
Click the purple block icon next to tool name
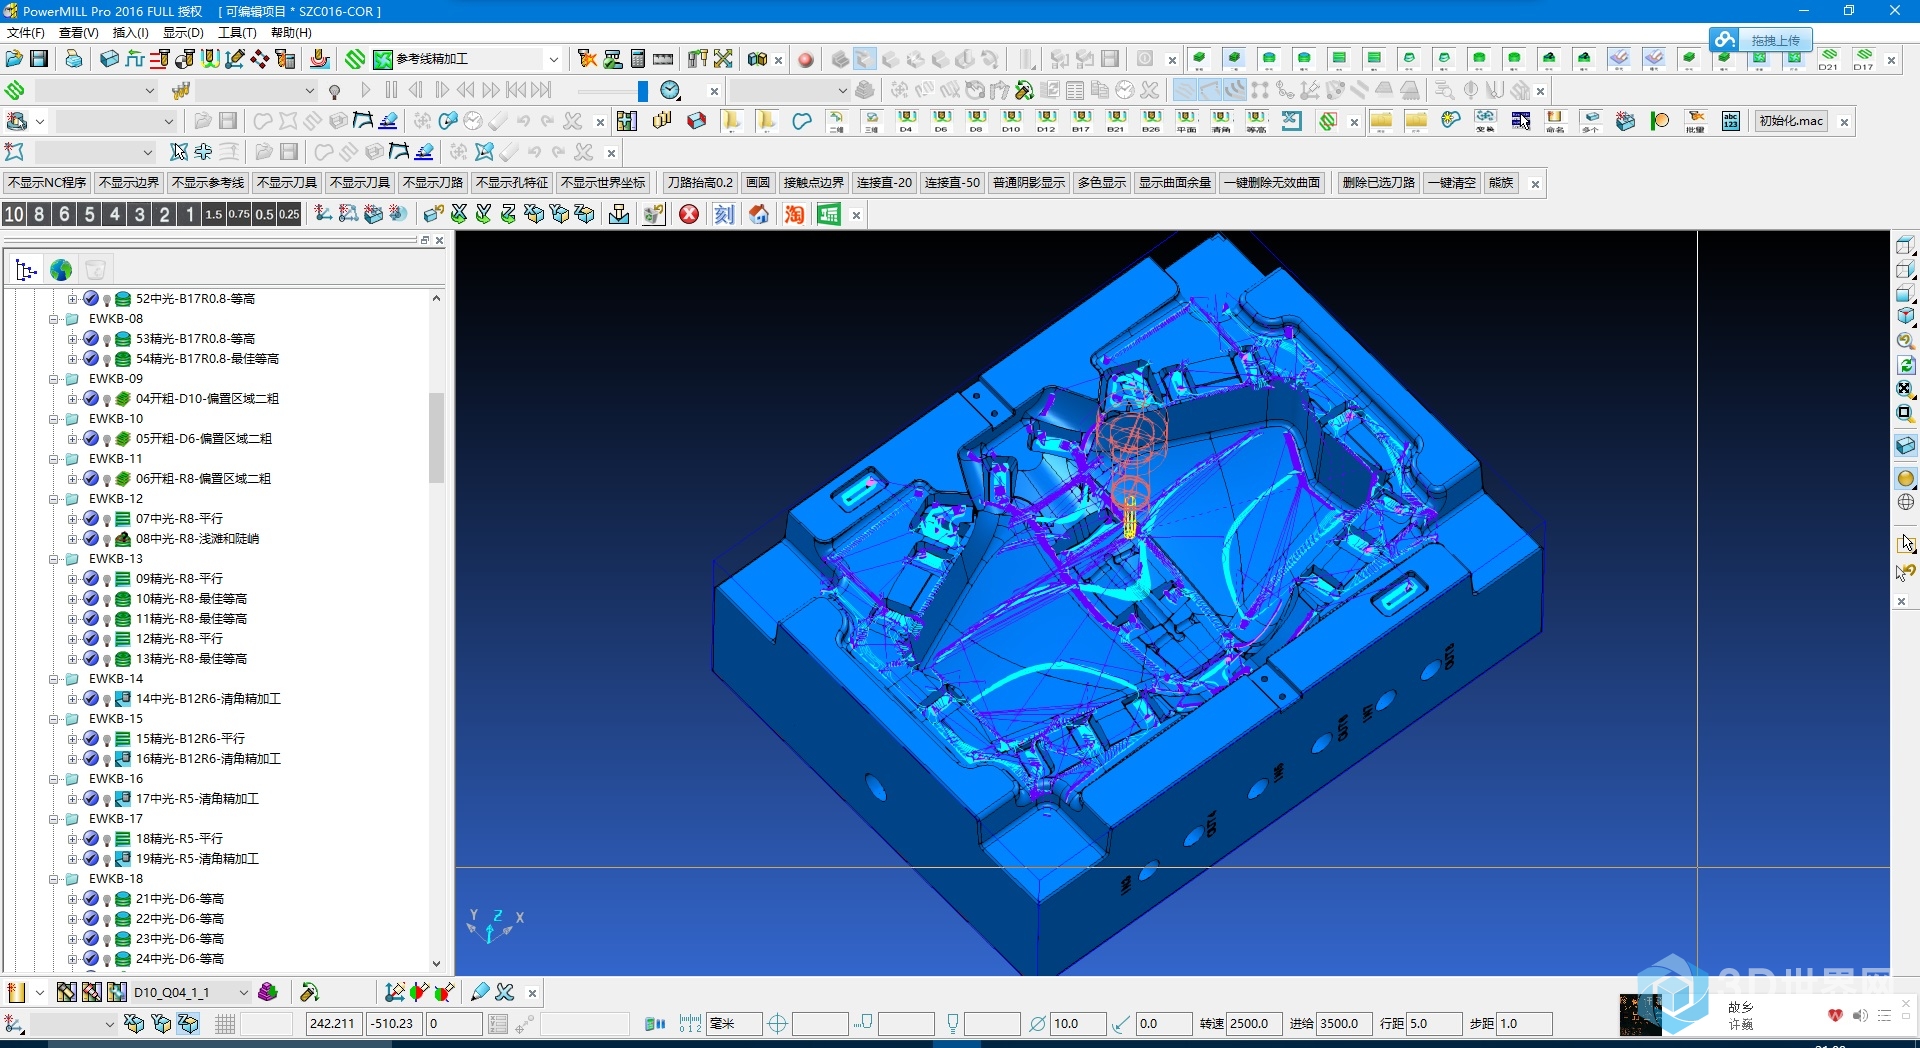click(x=268, y=992)
